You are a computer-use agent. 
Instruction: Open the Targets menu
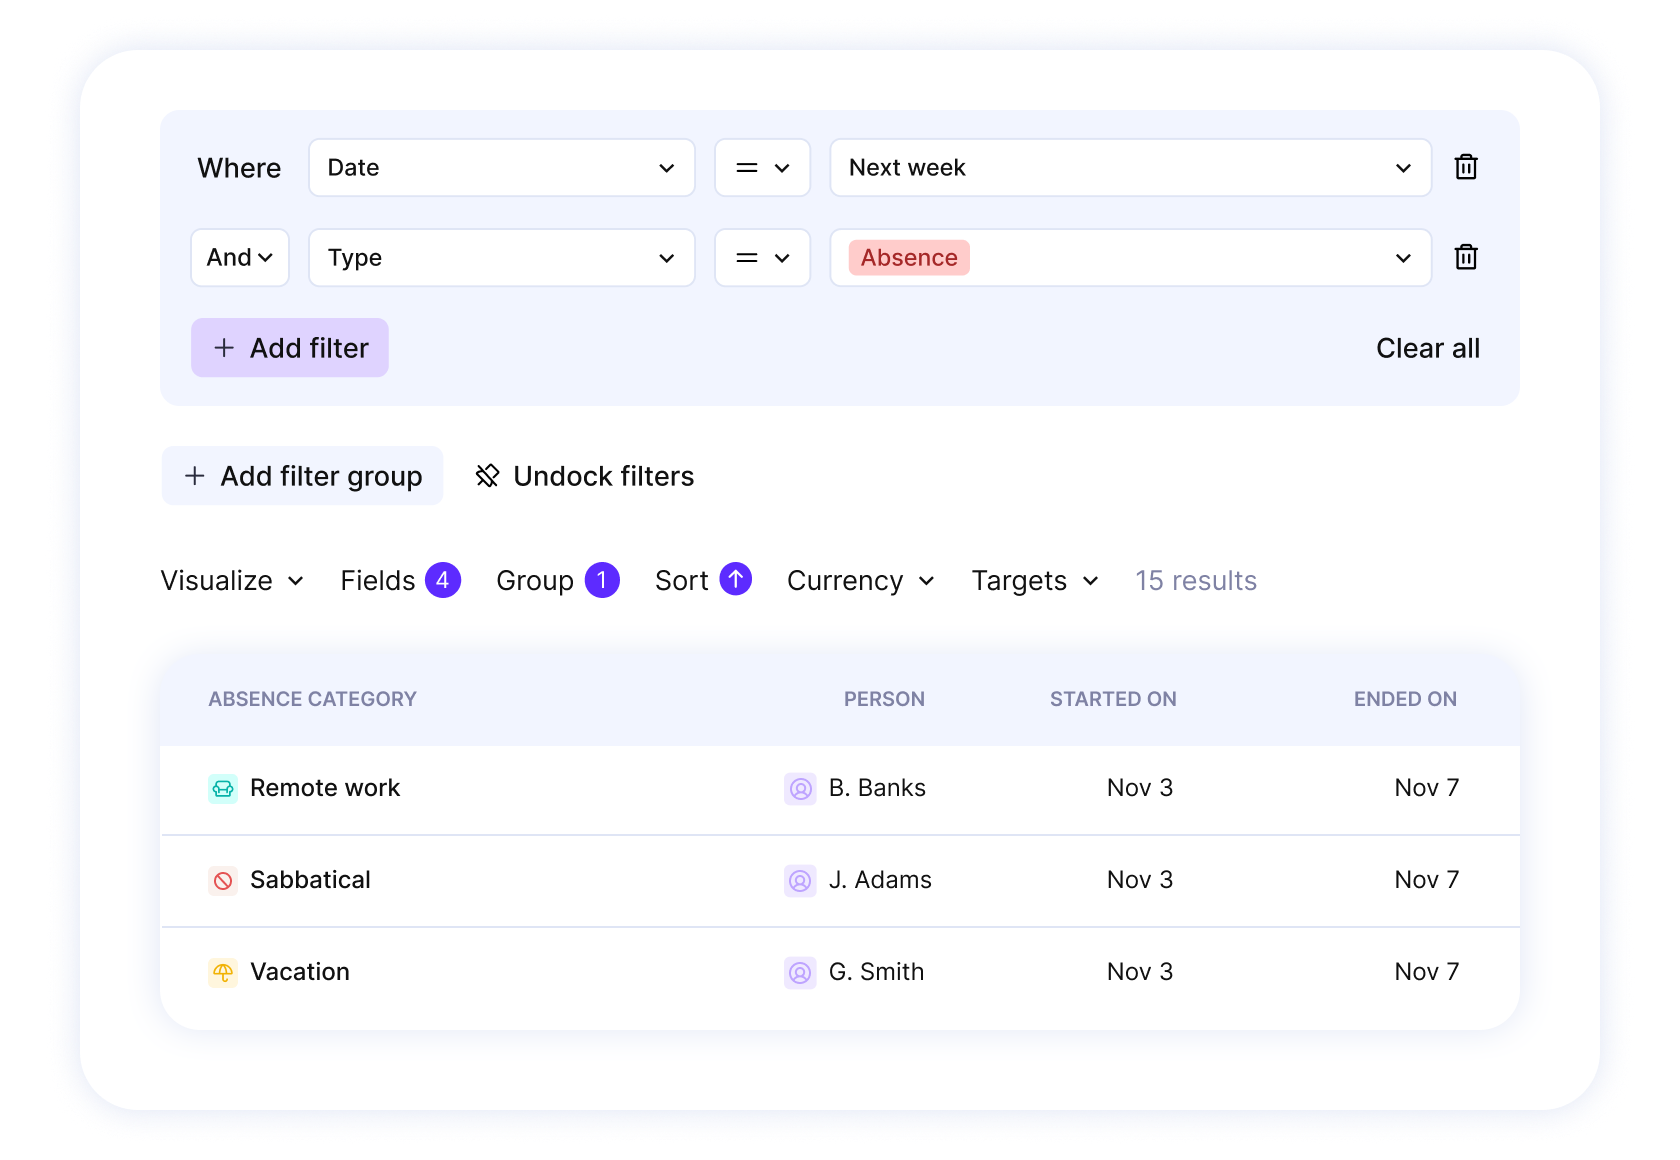coord(1033,579)
